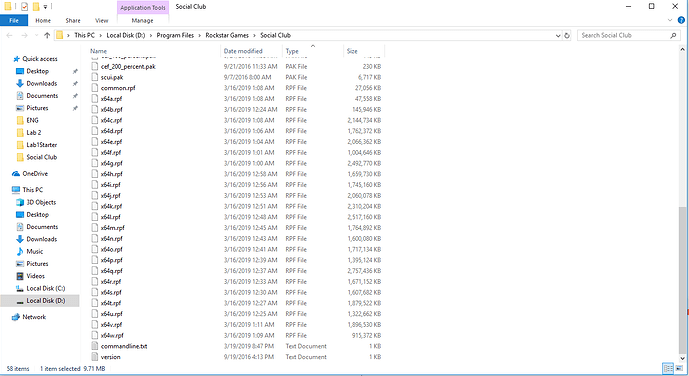
Task: Open the Quick Access Toolbar dropdown arrow
Action: click(x=45, y=7)
